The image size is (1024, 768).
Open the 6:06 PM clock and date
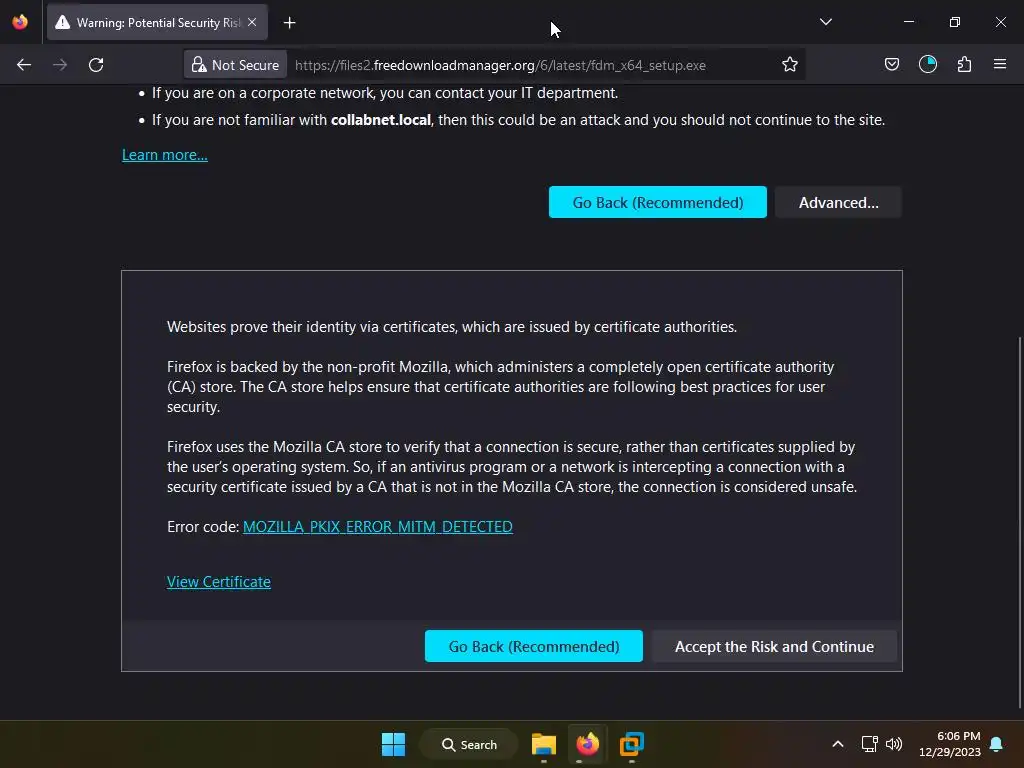(x=950, y=744)
